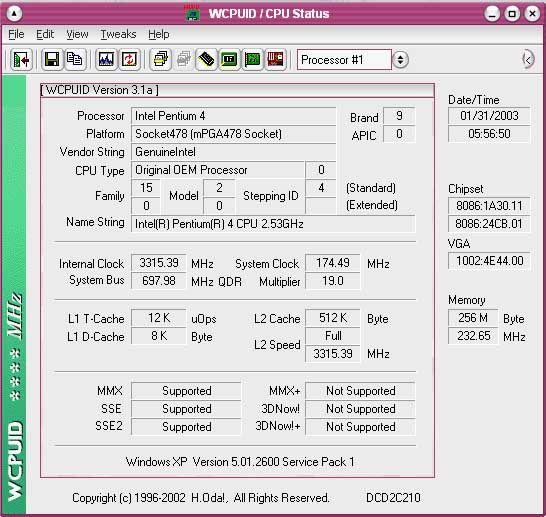Click the MMX 'Supported' field
The width and height of the screenshot is (546, 517).
186,391
